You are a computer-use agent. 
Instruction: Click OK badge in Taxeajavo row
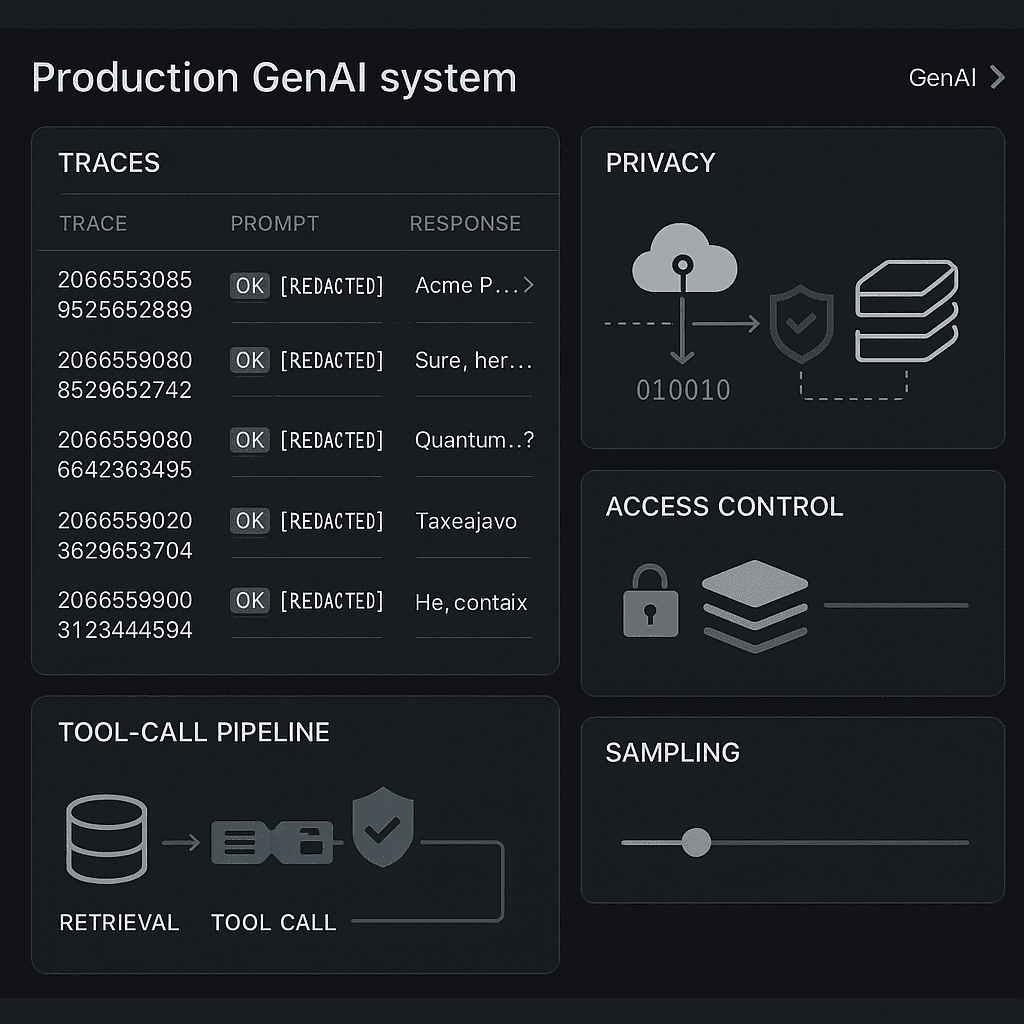pyautogui.click(x=249, y=520)
